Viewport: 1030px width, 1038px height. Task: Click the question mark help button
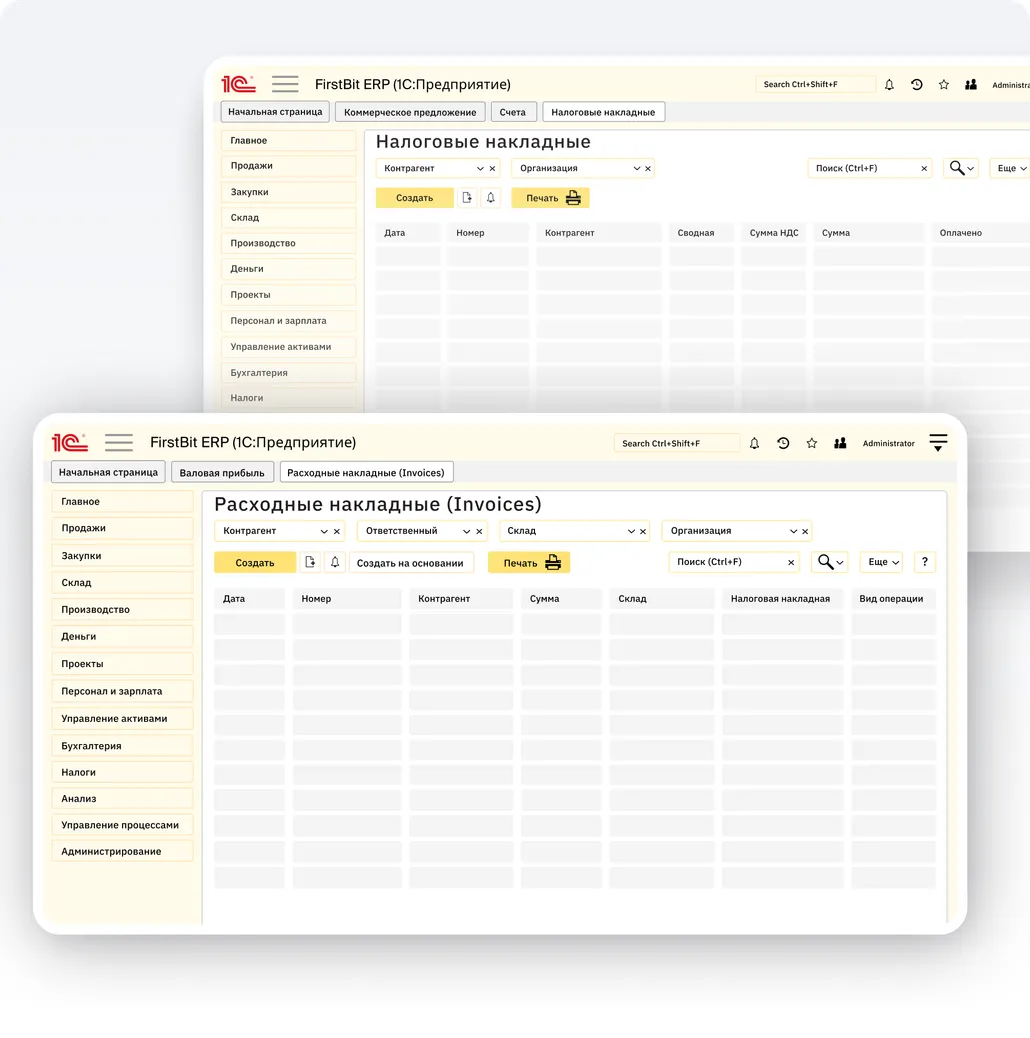pyautogui.click(x=925, y=562)
